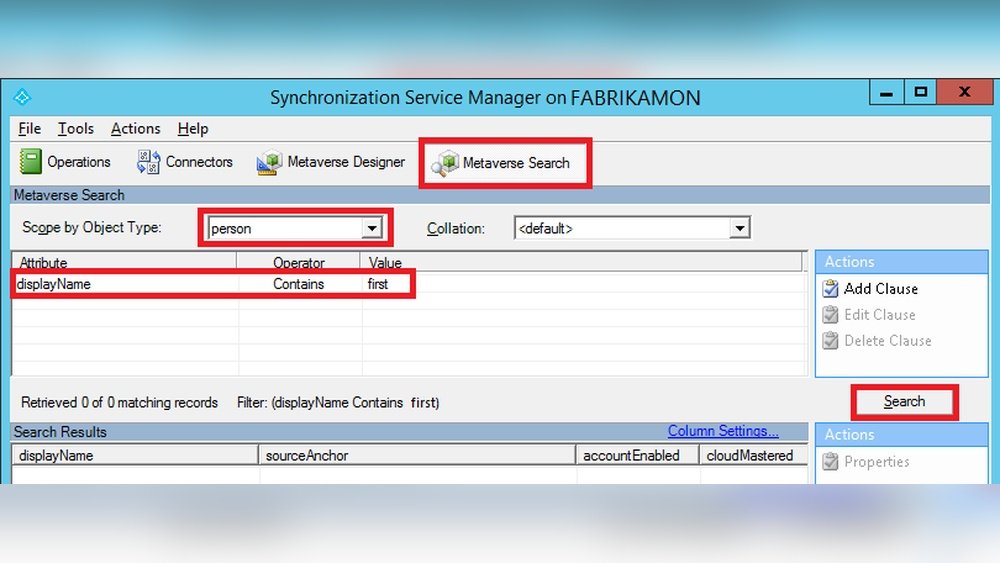This screenshot has width=1000, height=563.
Task: Maximize the Synchronization Service Manager window
Action: [x=920, y=92]
